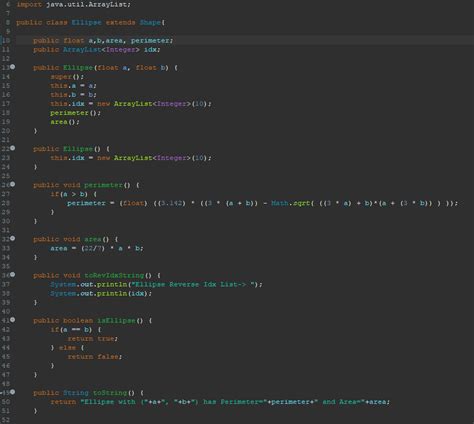
Task: Collapse the area() method fold marker
Action: [12, 239]
